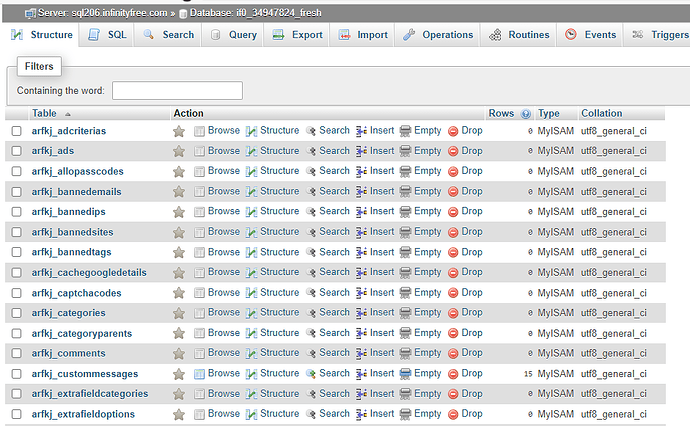Click the Insert icon for arfkj_comments

pos(361,353)
